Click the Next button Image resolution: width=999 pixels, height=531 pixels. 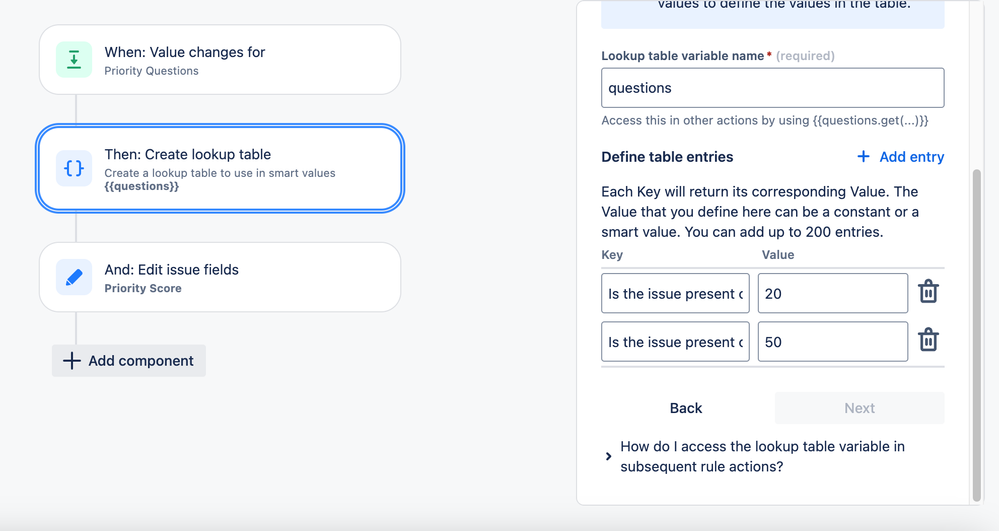[859, 408]
